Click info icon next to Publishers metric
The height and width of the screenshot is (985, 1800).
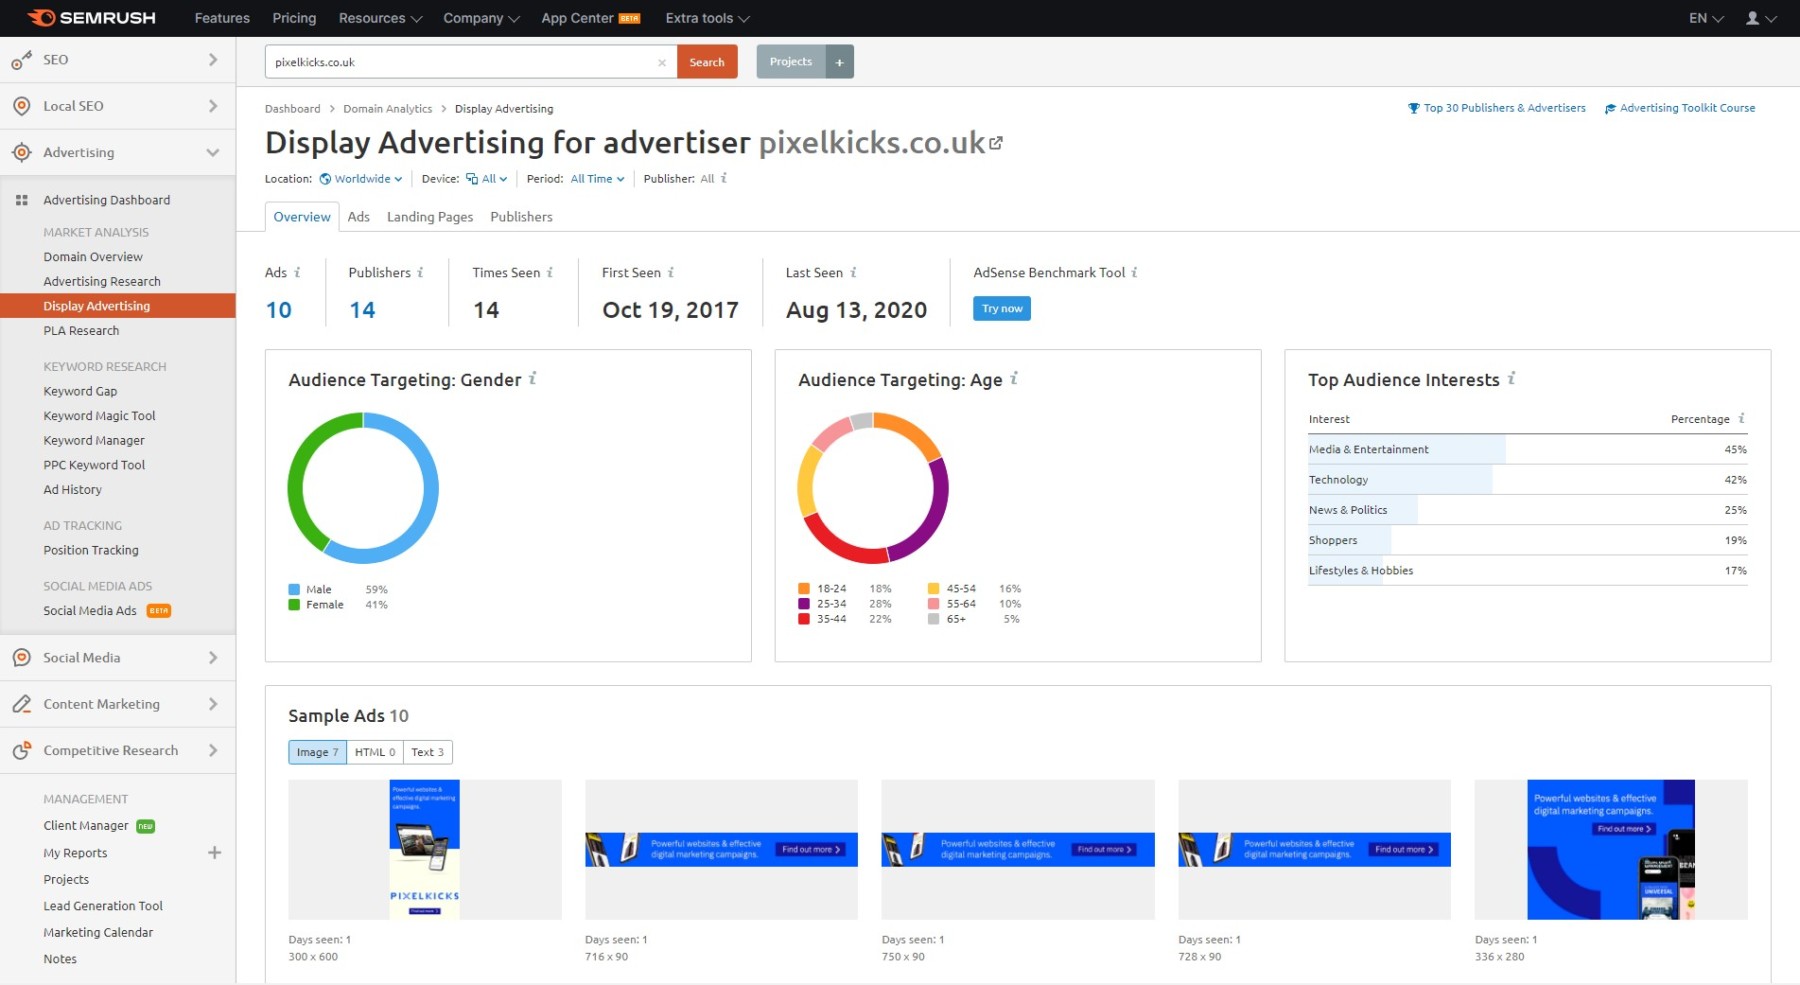pyautogui.click(x=420, y=272)
